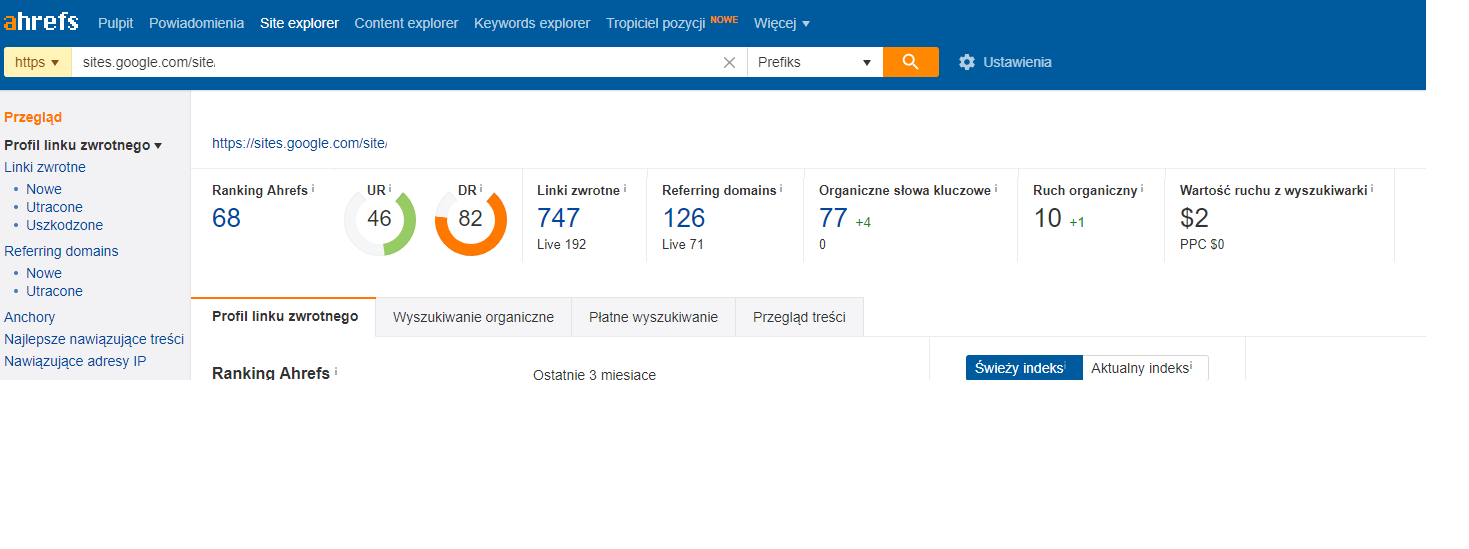Click the traffic value $2
The width and height of the screenshot is (1469, 549).
[1194, 218]
